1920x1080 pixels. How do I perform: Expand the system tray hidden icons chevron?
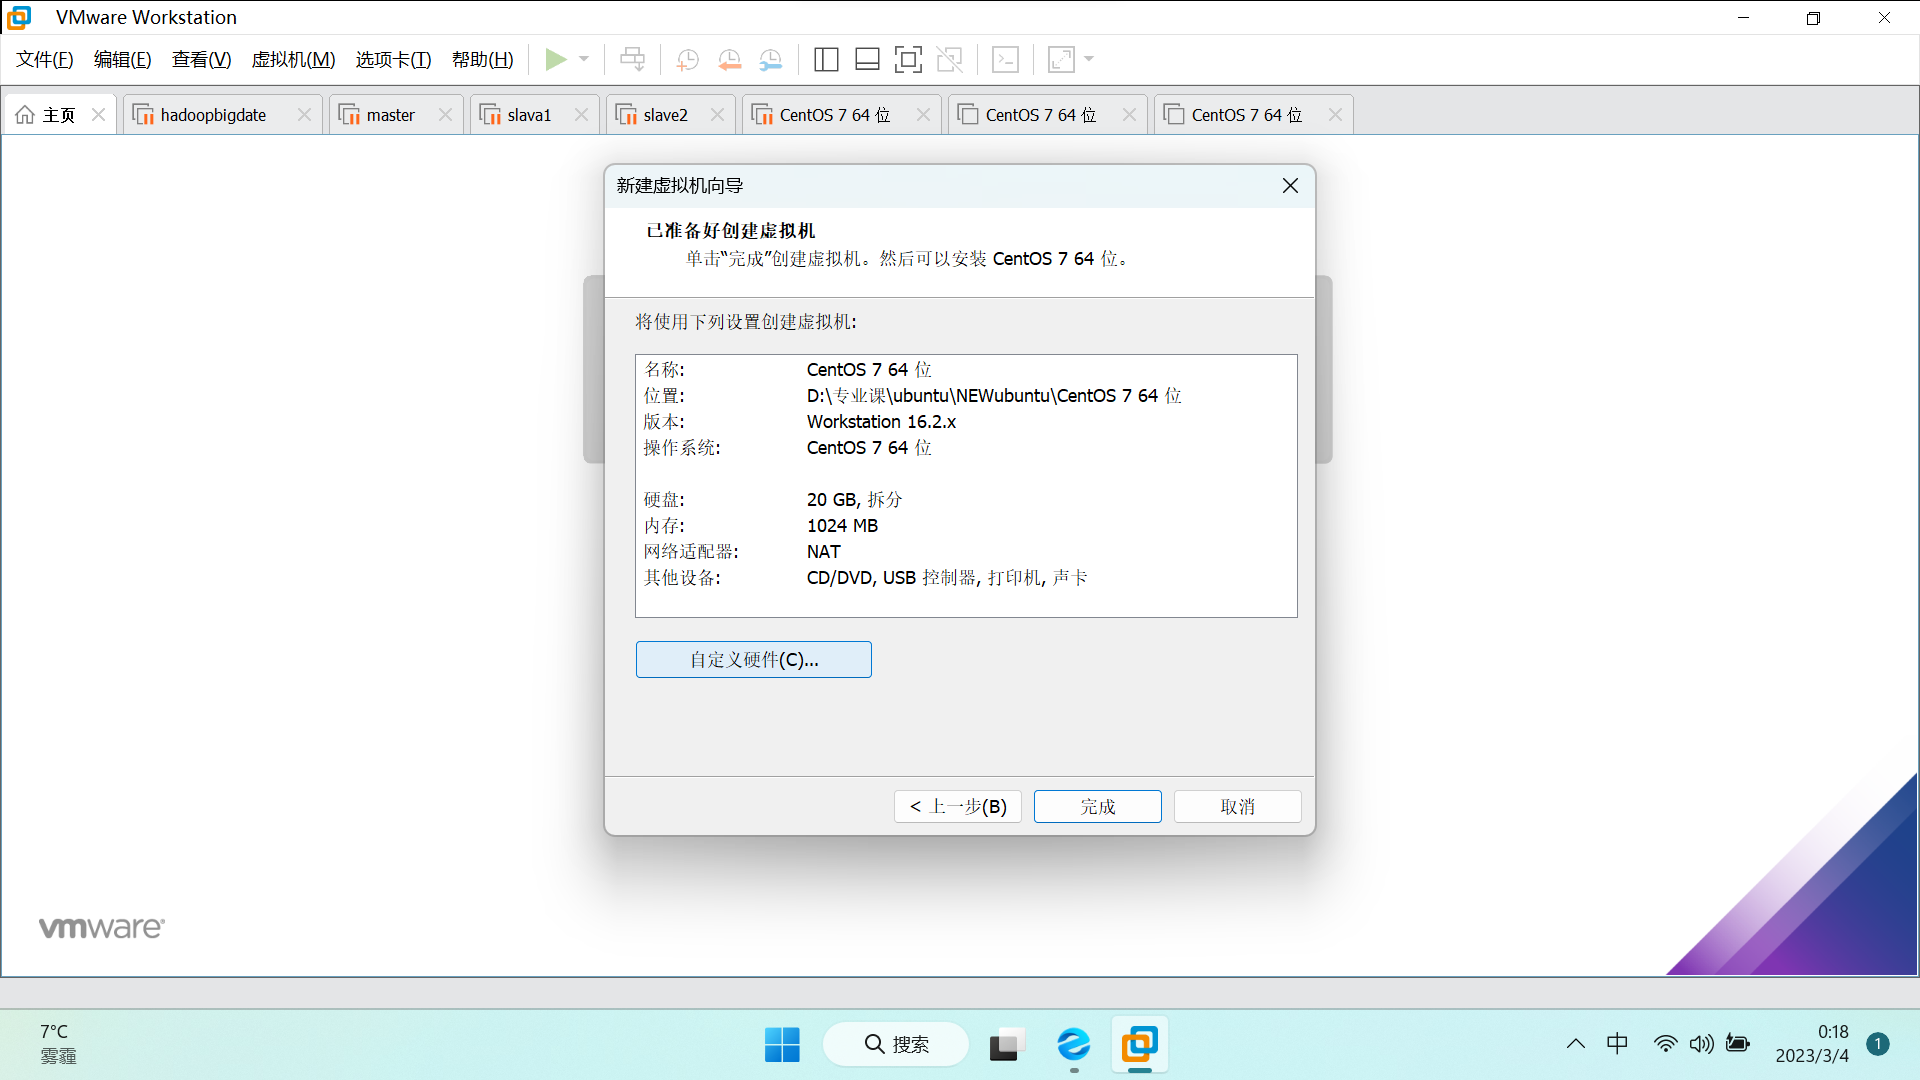pyautogui.click(x=1576, y=1044)
